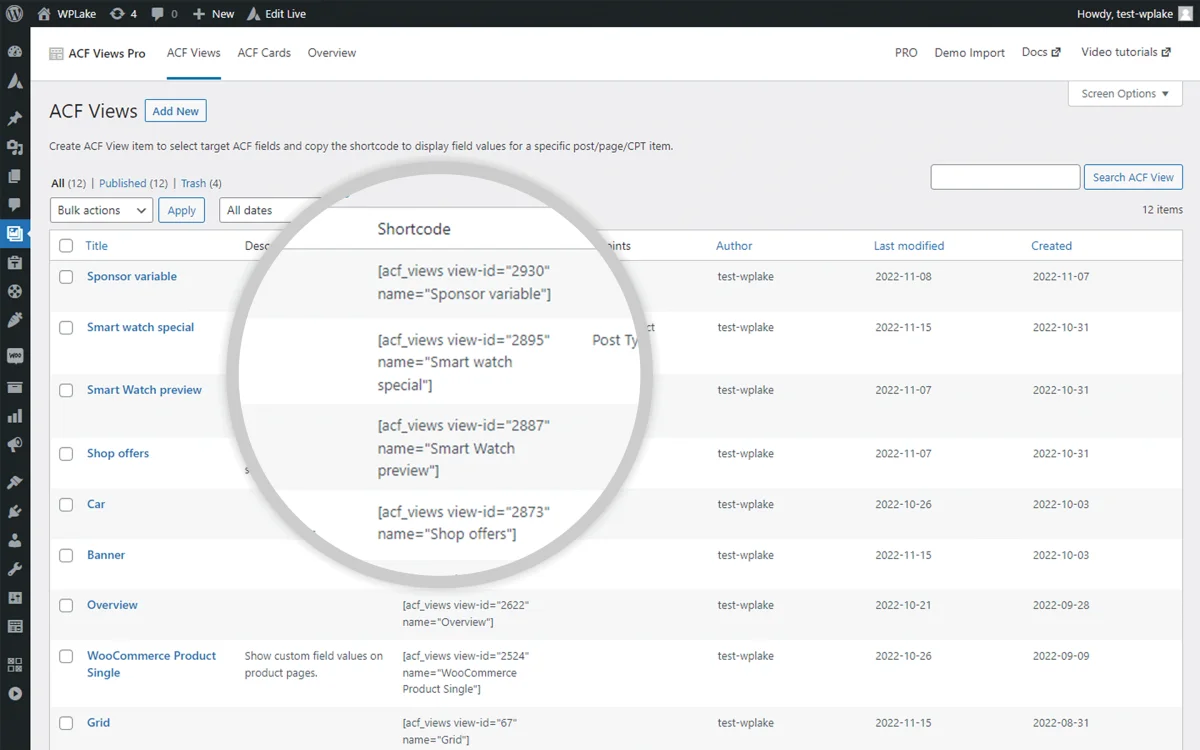
Task: Open the Howdy, test-wplake account menu
Action: (1133, 14)
